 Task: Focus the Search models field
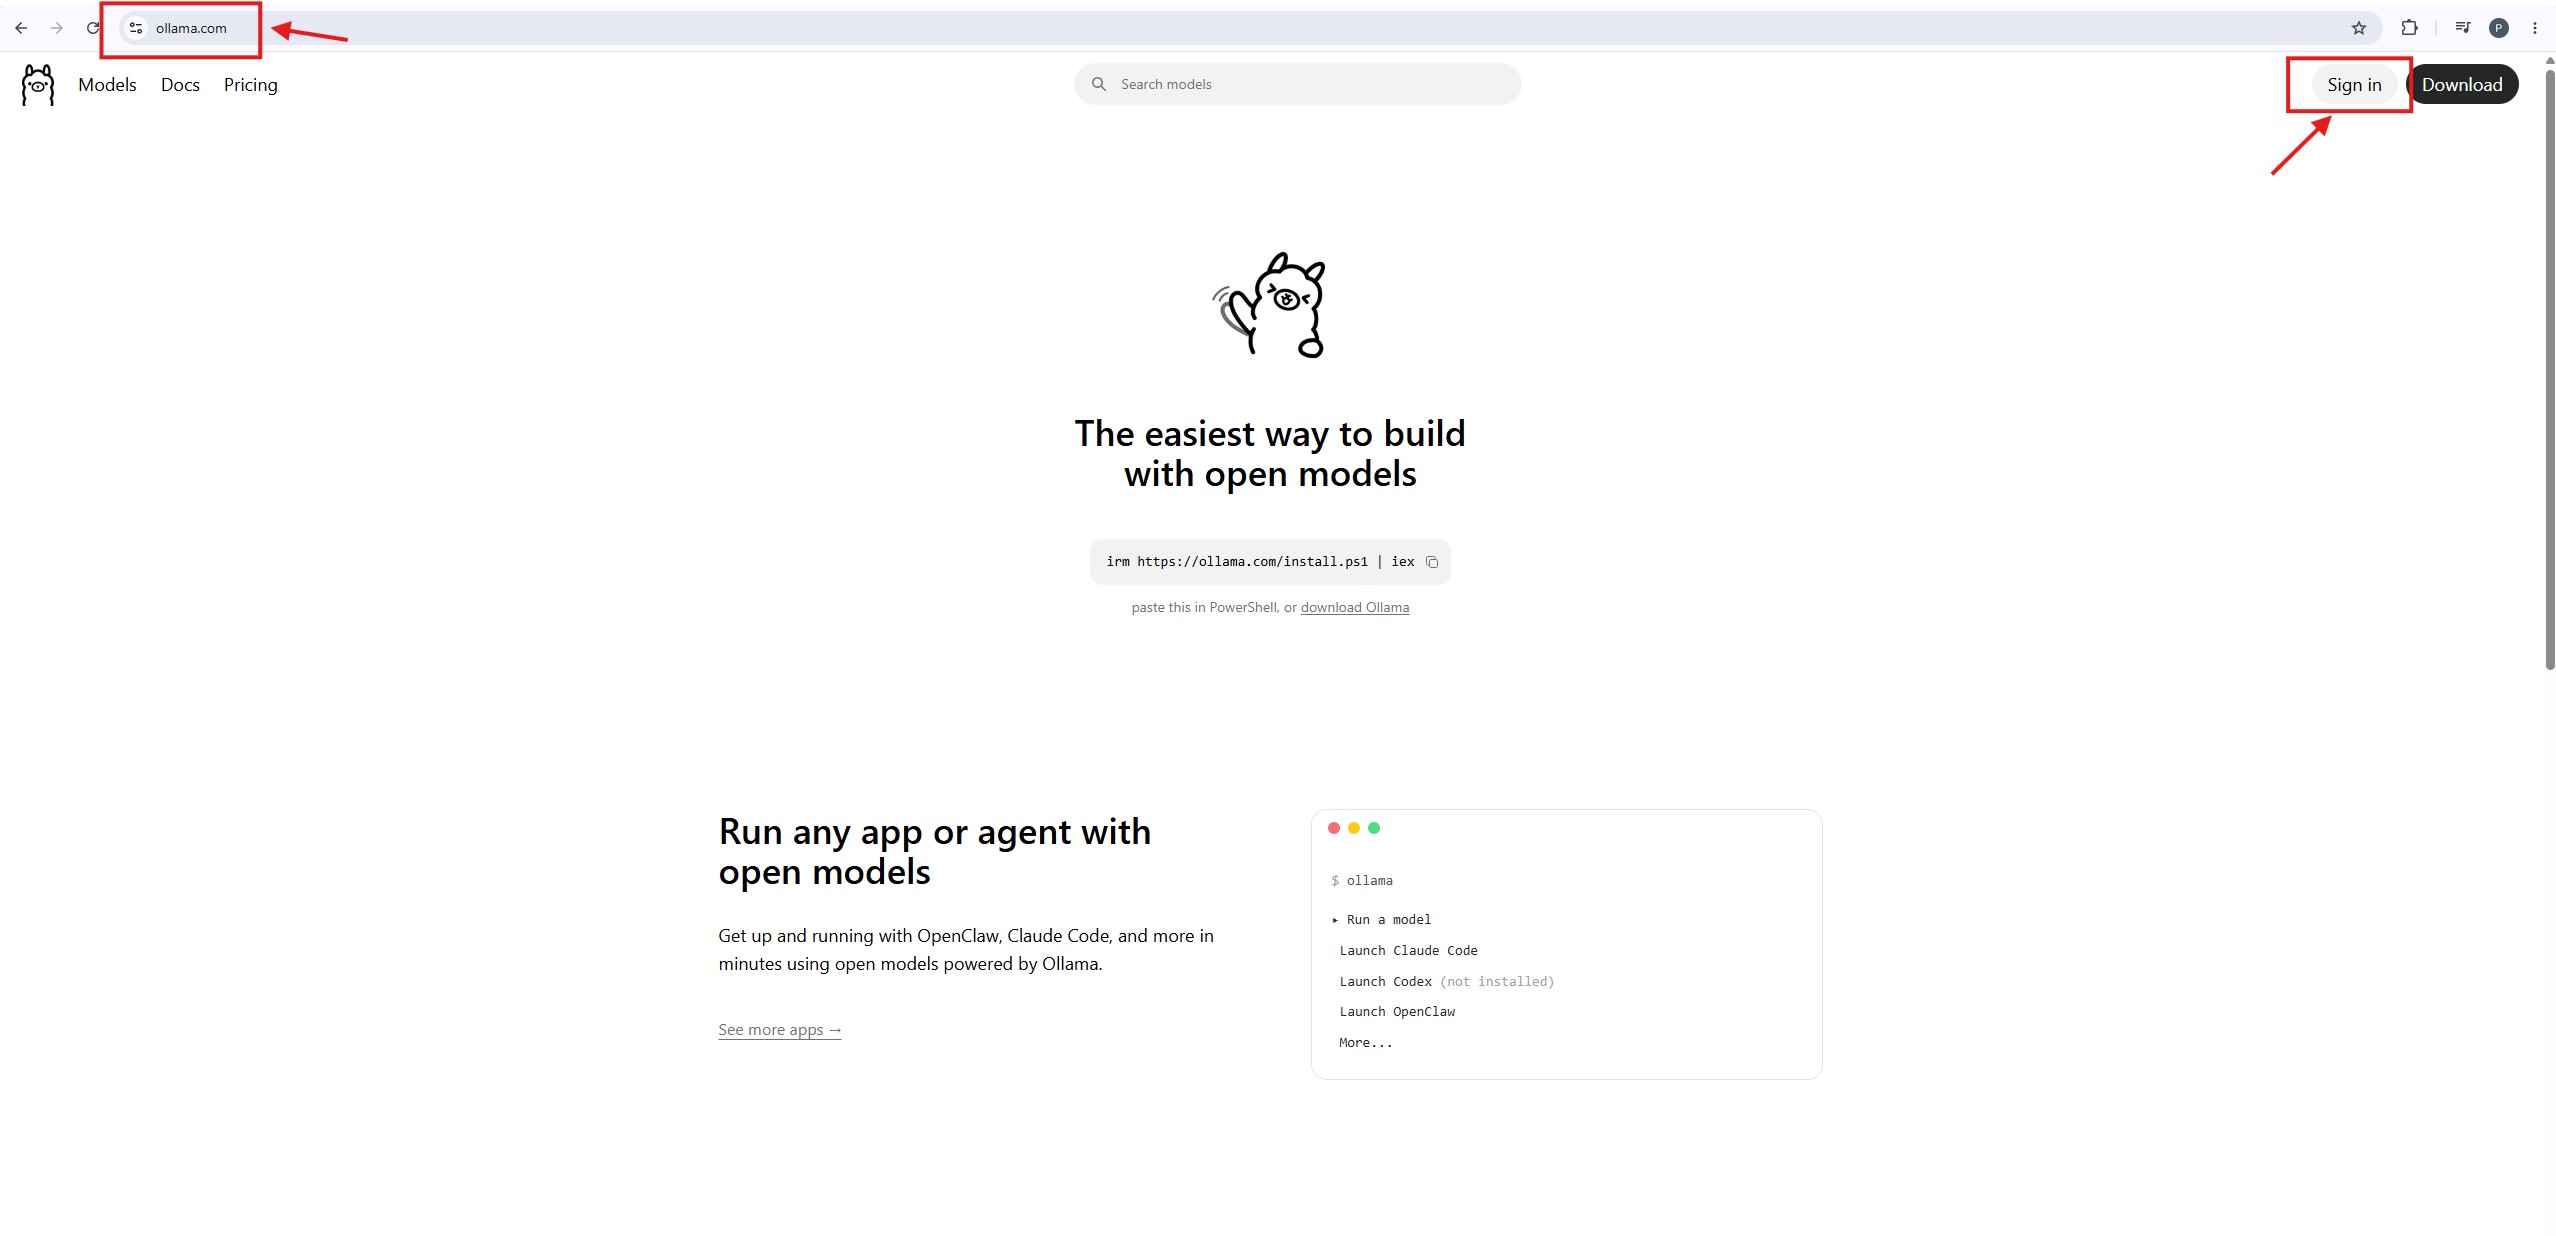(1297, 84)
